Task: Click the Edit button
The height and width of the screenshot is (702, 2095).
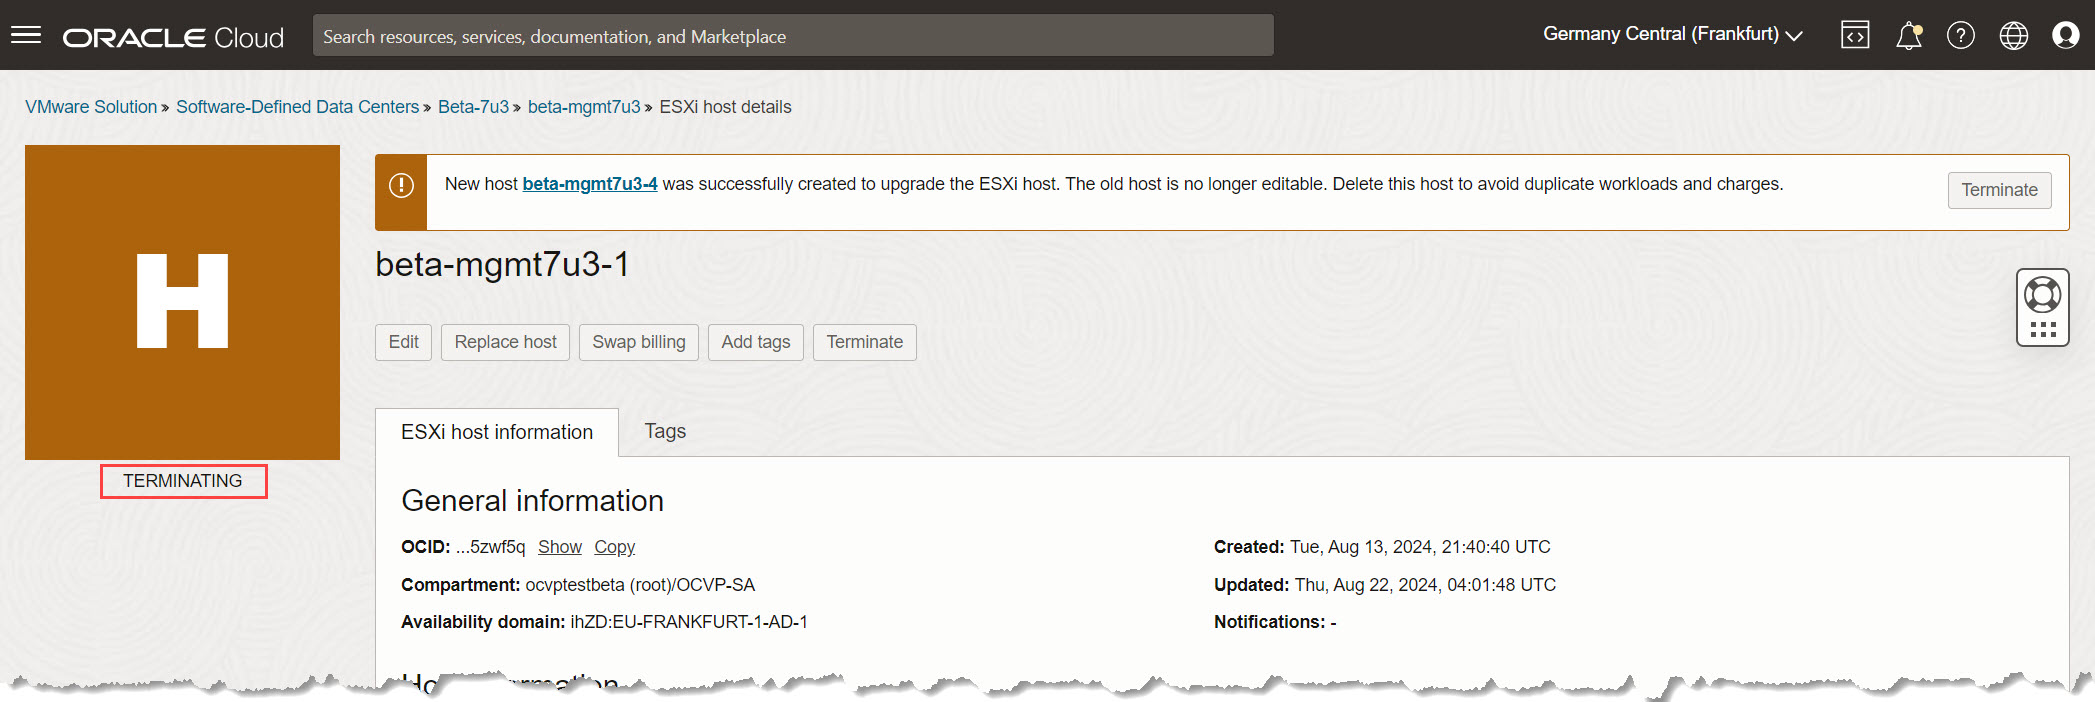Action: [x=403, y=342]
